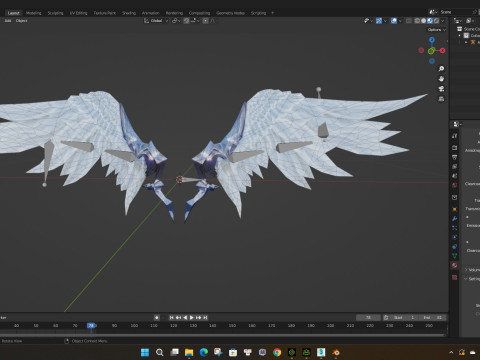Switch to the Geometry Nodes workspace tab
Viewport: 480px width, 360px height.
coord(230,13)
